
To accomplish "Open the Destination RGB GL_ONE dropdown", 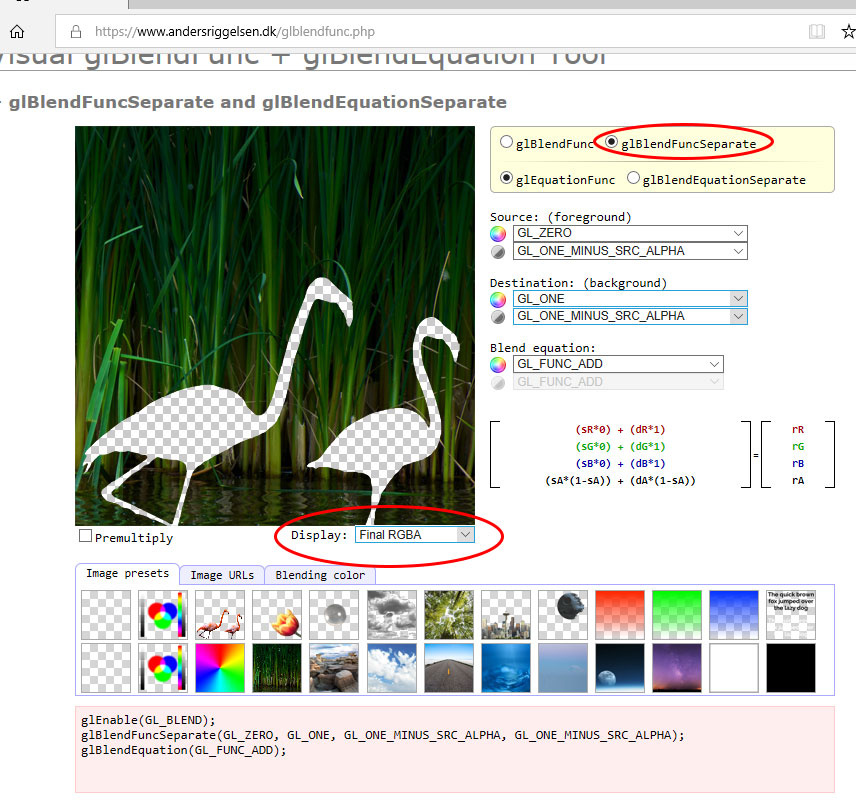I will (630, 298).
